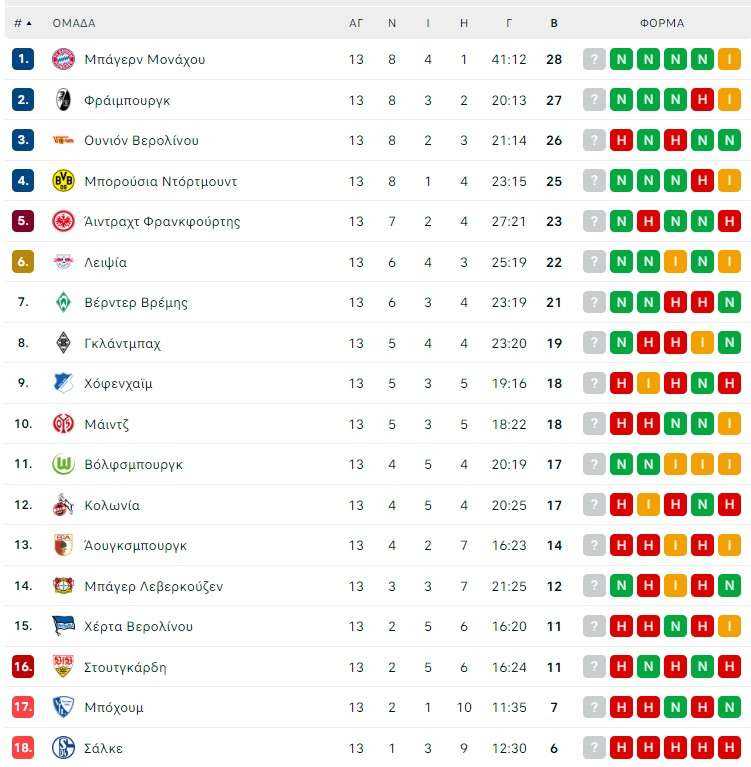This screenshot has width=751, height=767.
Task: Click the Werder Bremen diamond logo
Action: [x=63, y=302]
